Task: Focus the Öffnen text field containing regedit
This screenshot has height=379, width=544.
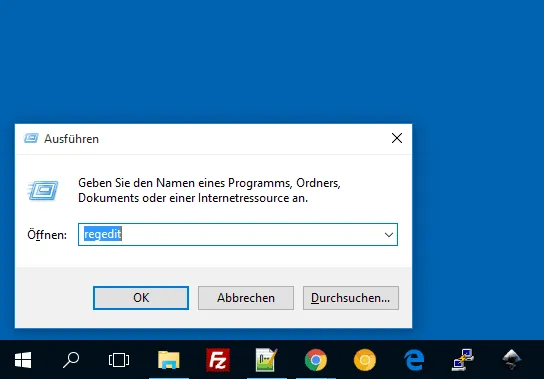Action: pos(238,235)
